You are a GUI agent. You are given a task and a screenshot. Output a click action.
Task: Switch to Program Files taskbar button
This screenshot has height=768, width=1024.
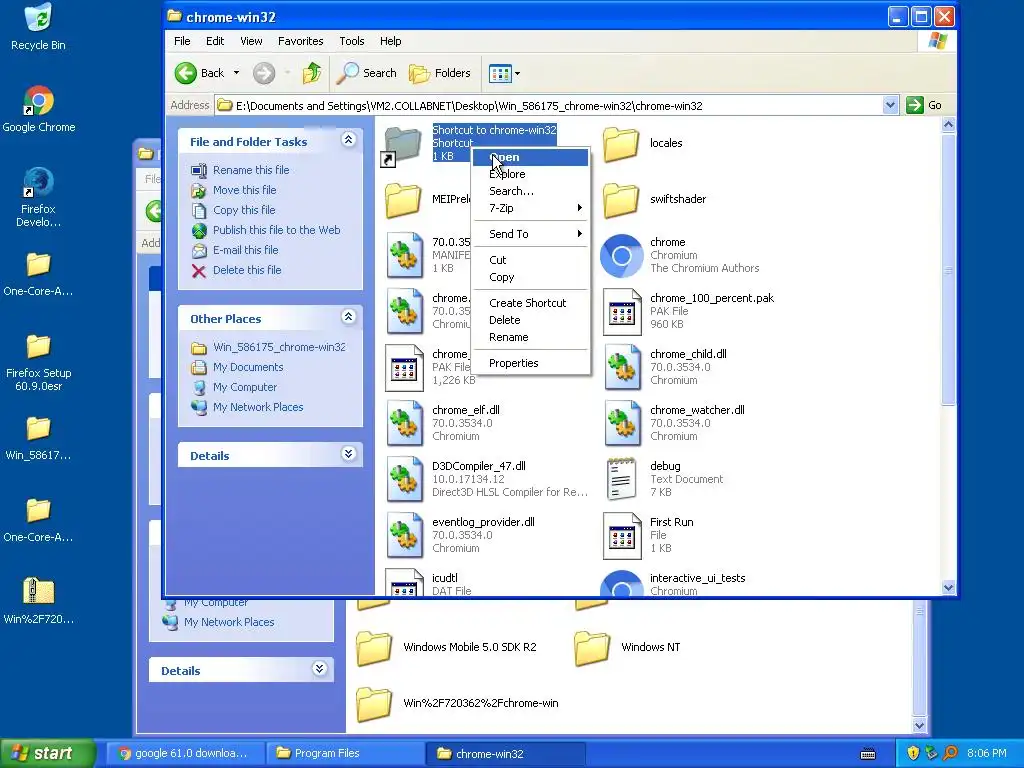[344, 753]
